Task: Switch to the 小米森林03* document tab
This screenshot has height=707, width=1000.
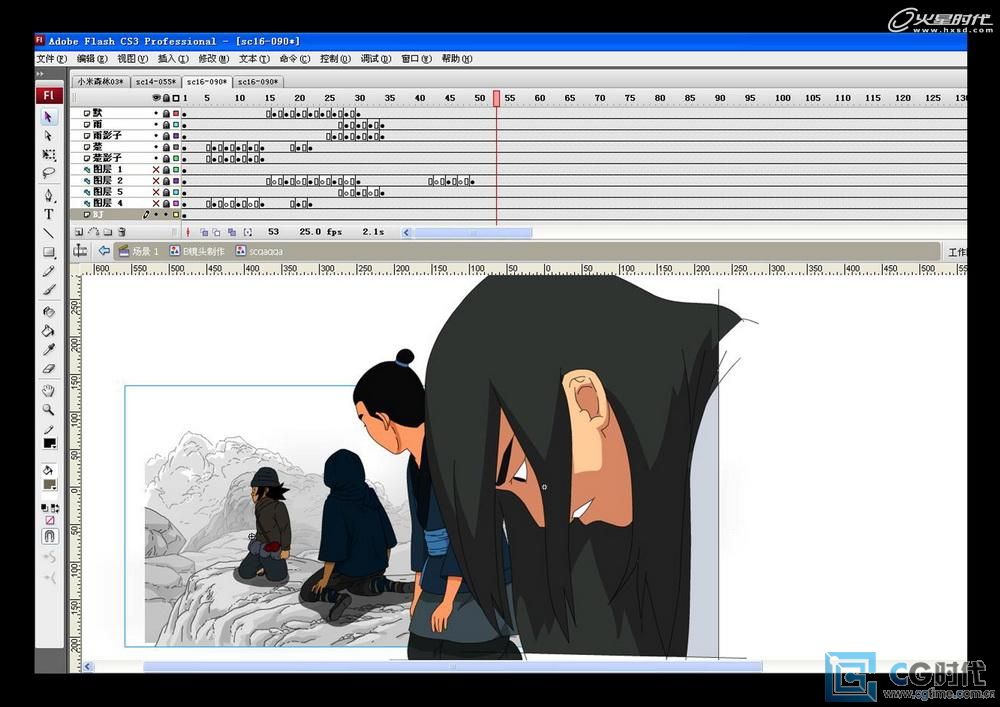Action: click(101, 82)
